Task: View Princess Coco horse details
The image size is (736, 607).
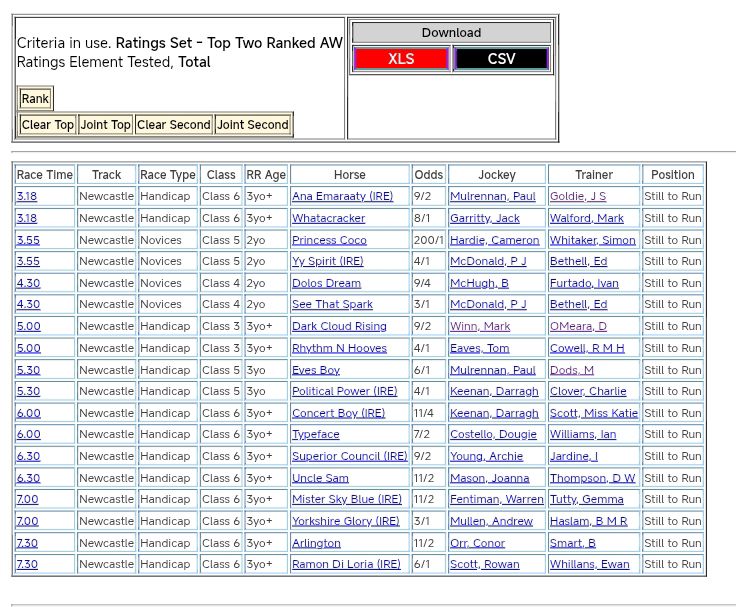Action: click(329, 240)
